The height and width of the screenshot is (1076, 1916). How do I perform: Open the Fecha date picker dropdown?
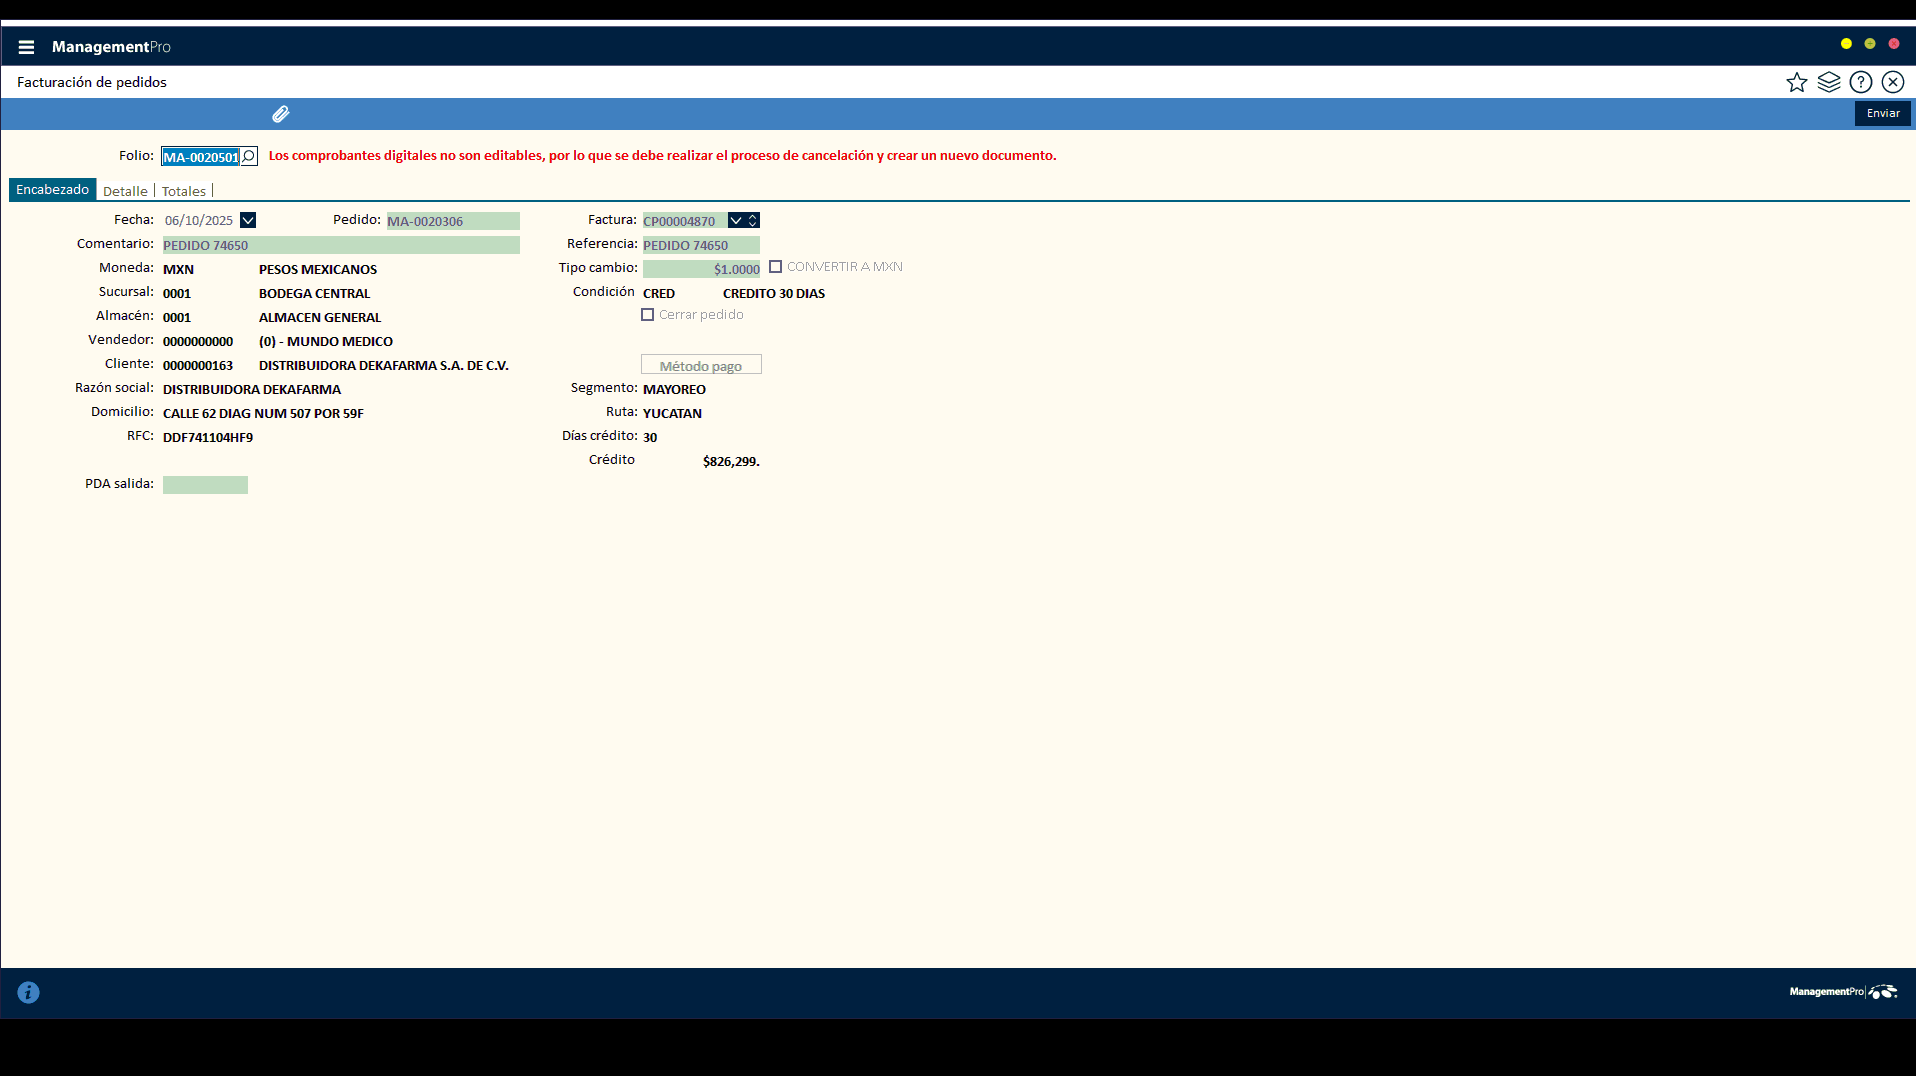[248, 220]
